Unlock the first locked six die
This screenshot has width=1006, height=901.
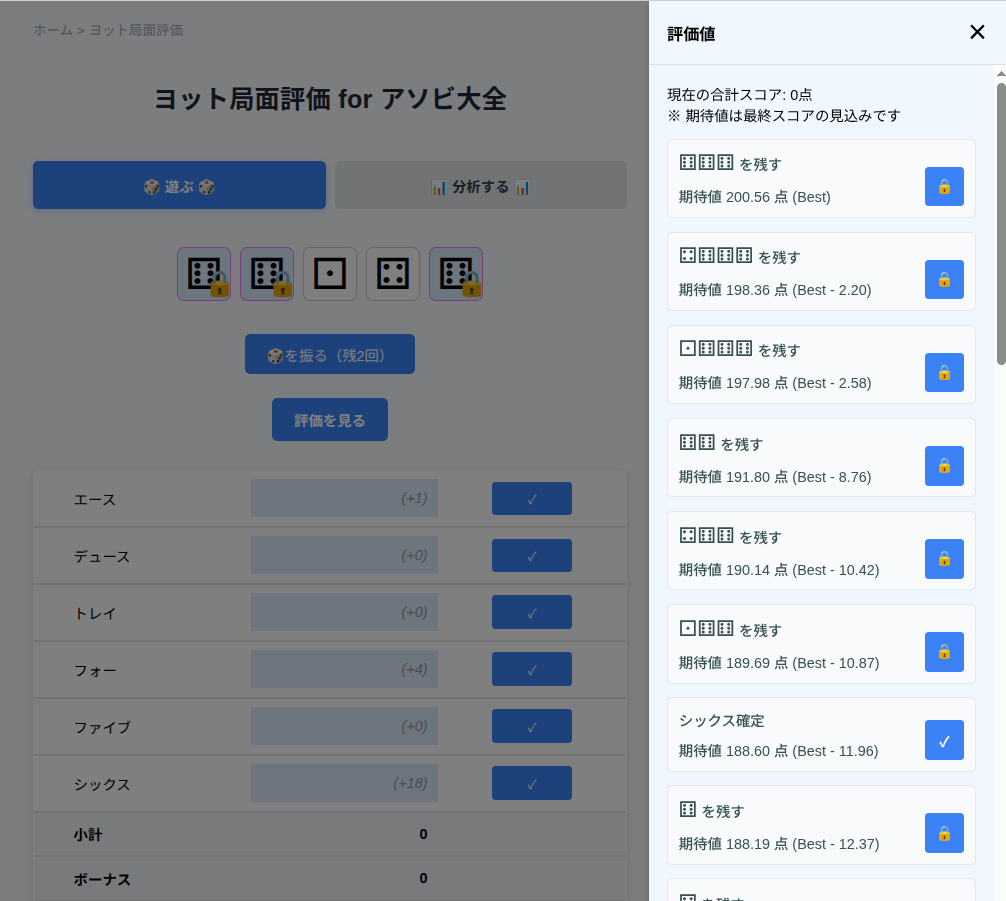coord(203,273)
